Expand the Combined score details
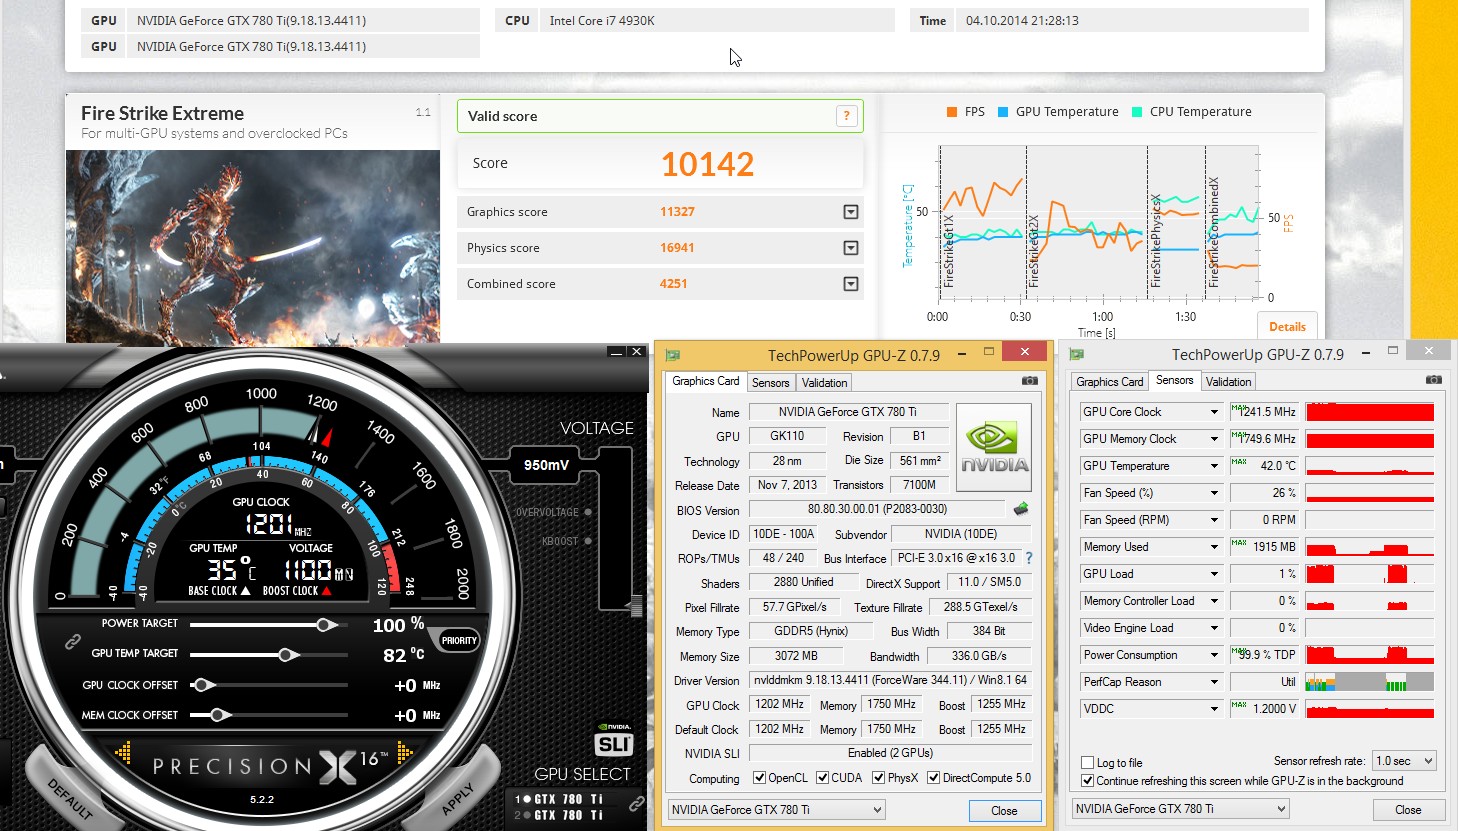This screenshot has width=1458, height=831. (x=851, y=284)
